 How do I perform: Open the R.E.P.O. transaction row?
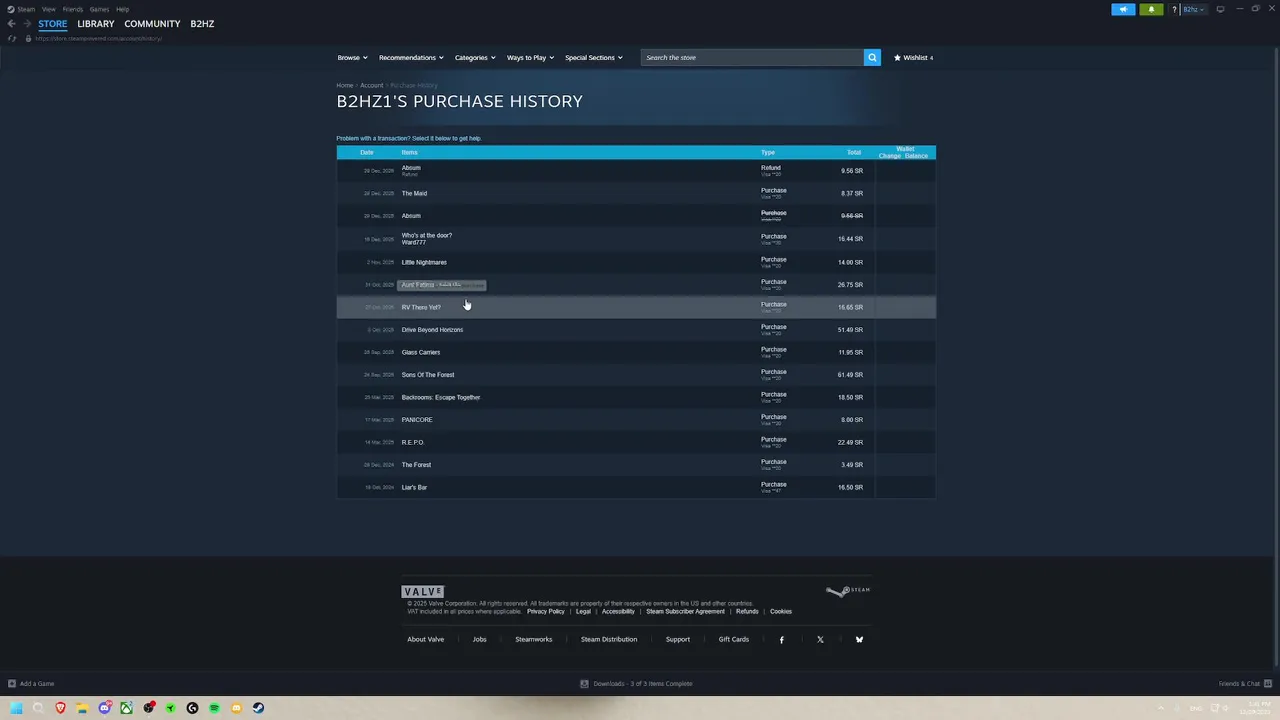coord(636,442)
